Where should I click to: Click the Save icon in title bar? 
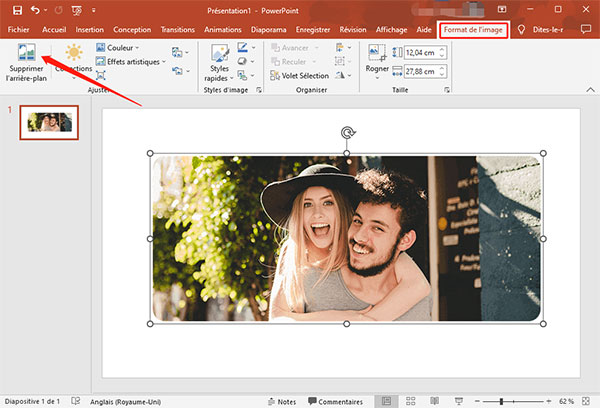(x=16, y=10)
